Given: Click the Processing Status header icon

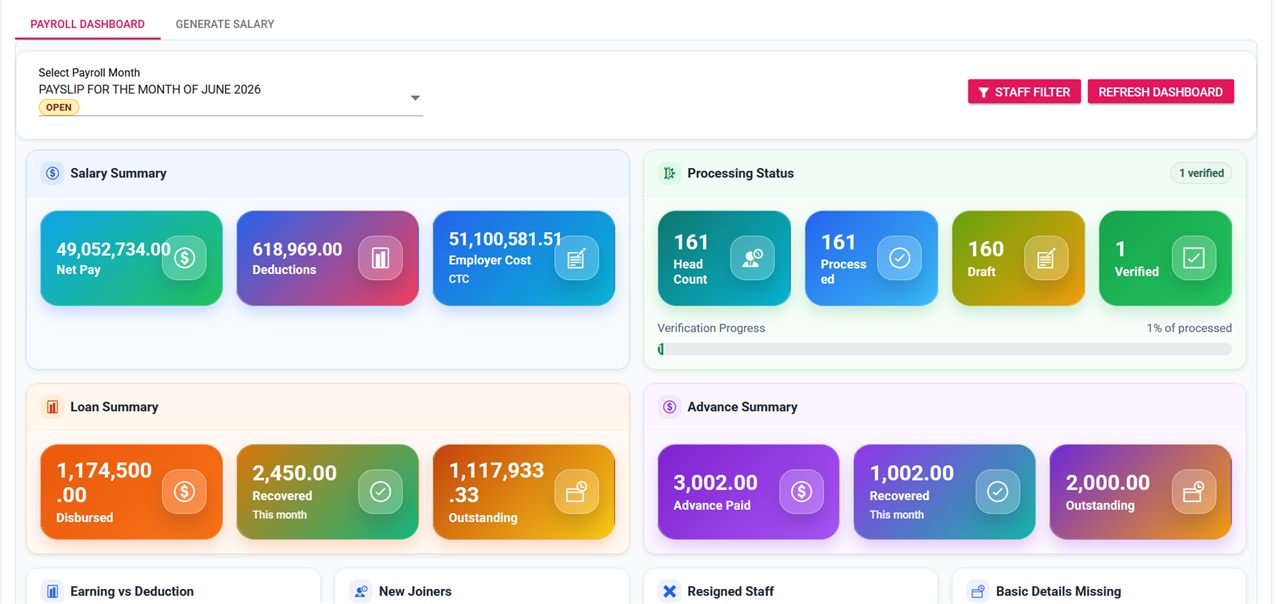Looking at the screenshot, I should click(x=669, y=173).
